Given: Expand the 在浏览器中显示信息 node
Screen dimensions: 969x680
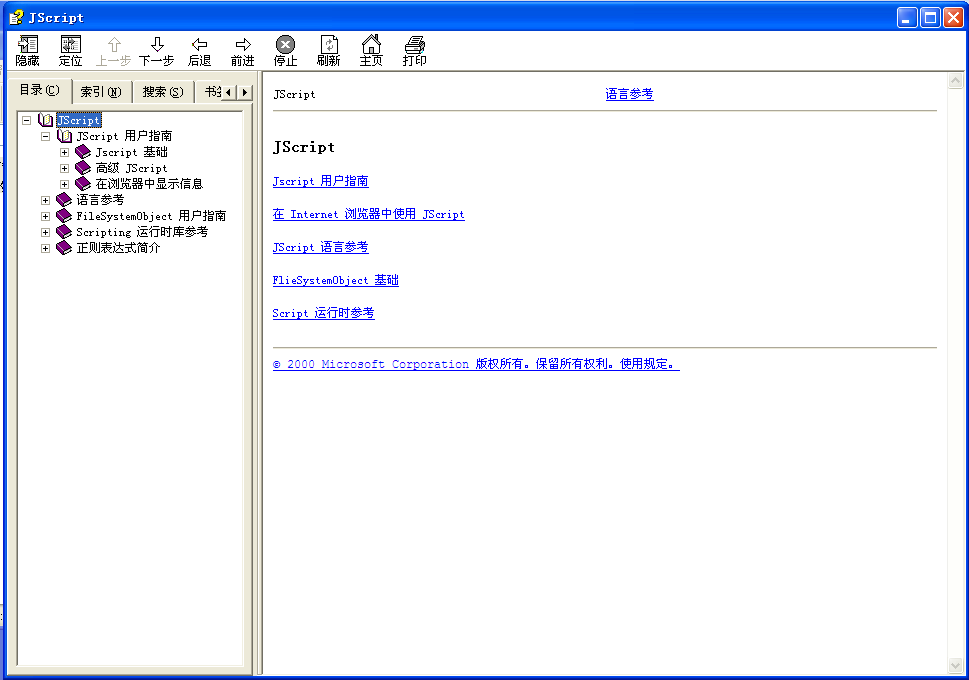Looking at the screenshot, I should click(64, 184).
